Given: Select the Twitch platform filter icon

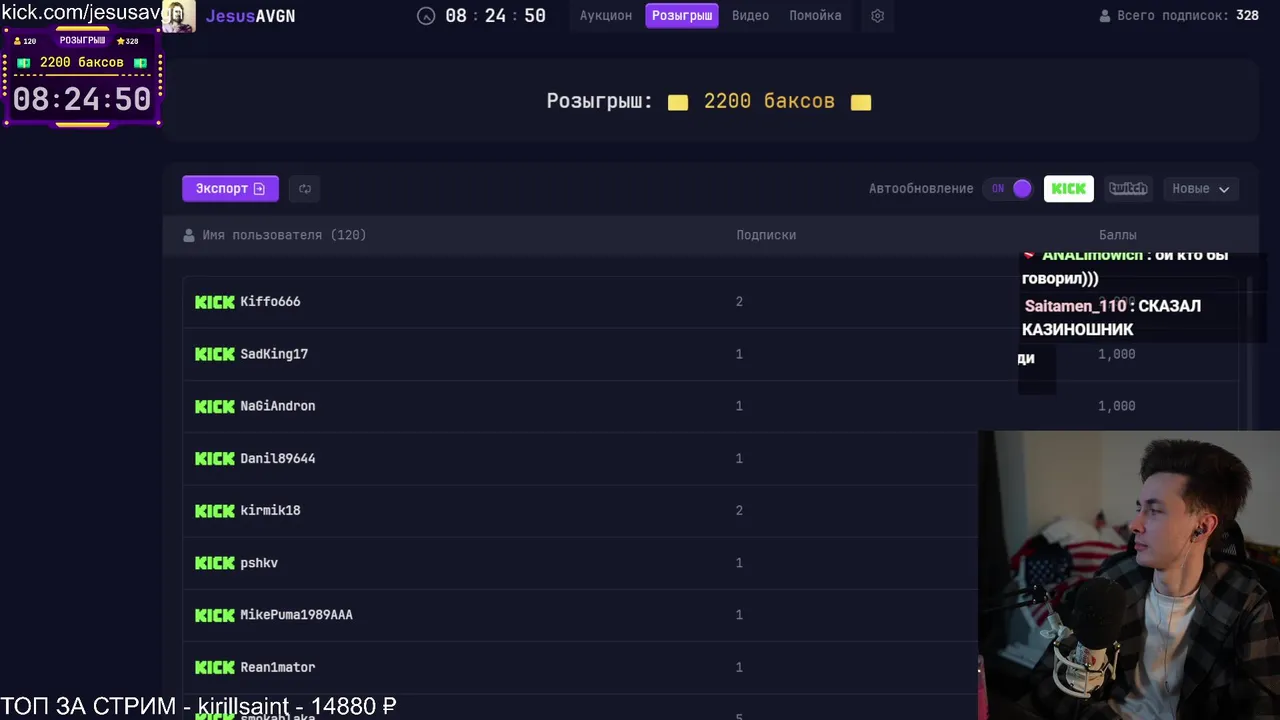Looking at the screenshot, I should point(1127,188).
